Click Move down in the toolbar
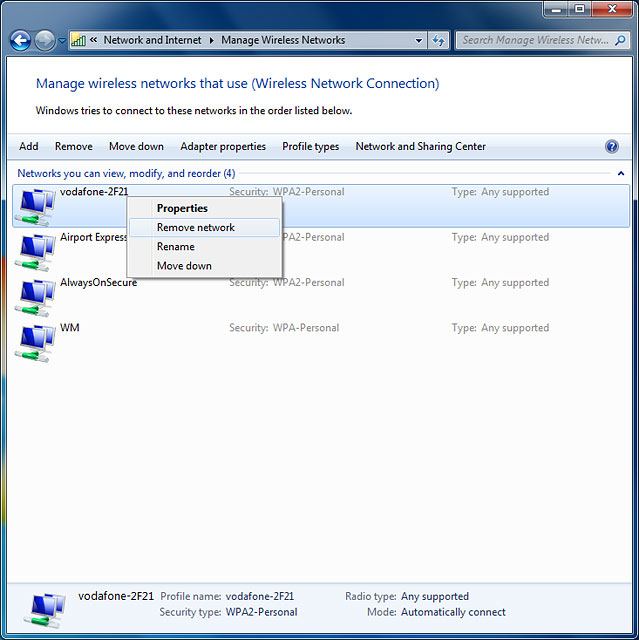639x640 pixels. [x=136, y=147]
